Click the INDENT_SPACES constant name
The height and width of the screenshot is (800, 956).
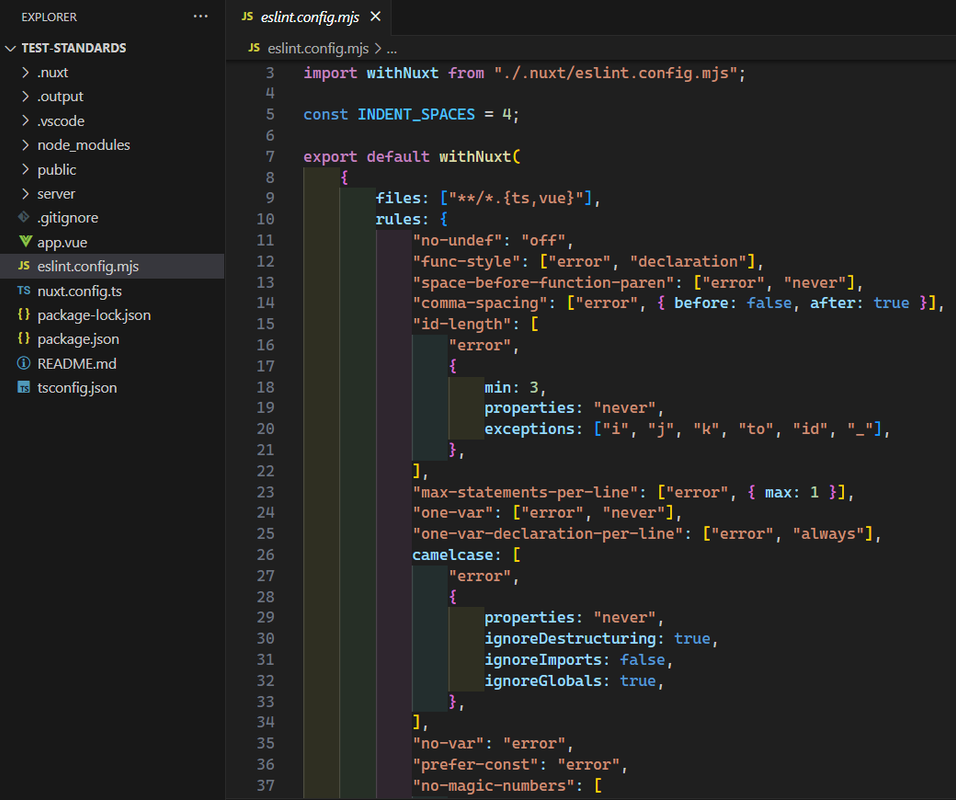pos(416,115)
